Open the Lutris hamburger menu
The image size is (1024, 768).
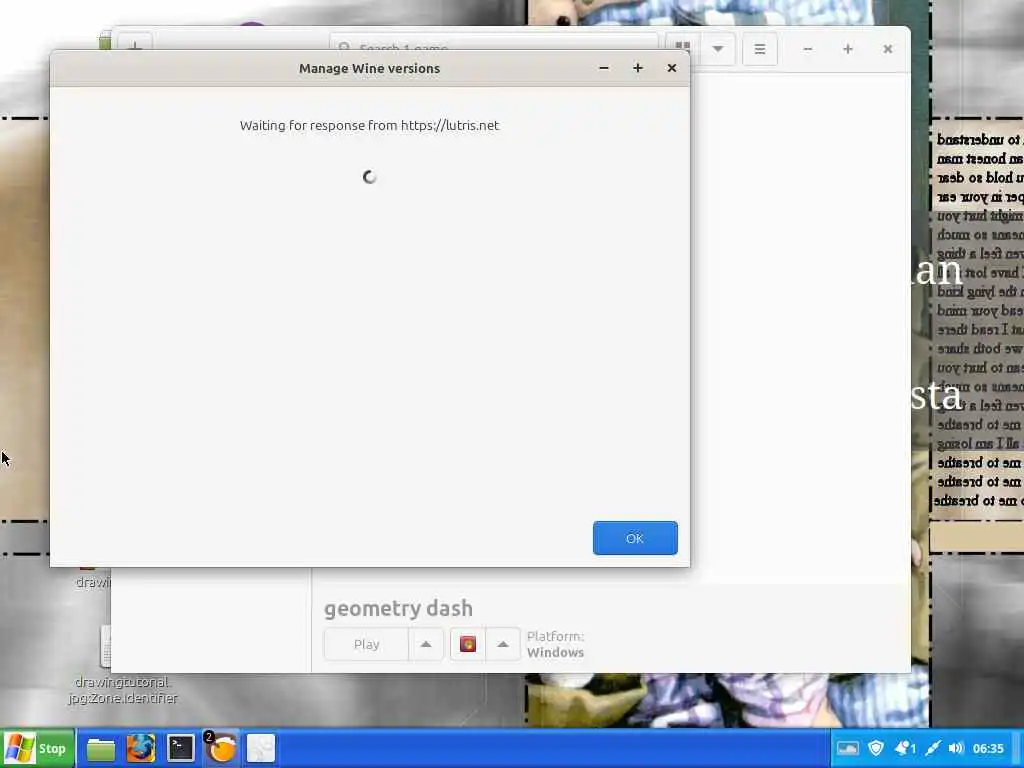tap(760, 49)
